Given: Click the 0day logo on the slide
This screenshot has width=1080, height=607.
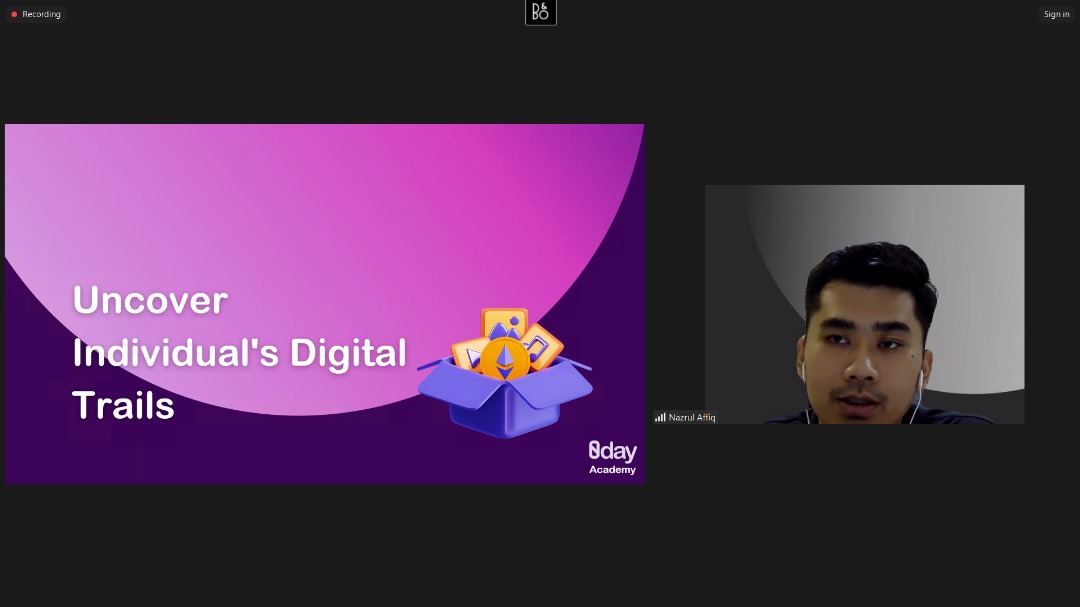Looking at the screenshot, I should coord(612,451).
